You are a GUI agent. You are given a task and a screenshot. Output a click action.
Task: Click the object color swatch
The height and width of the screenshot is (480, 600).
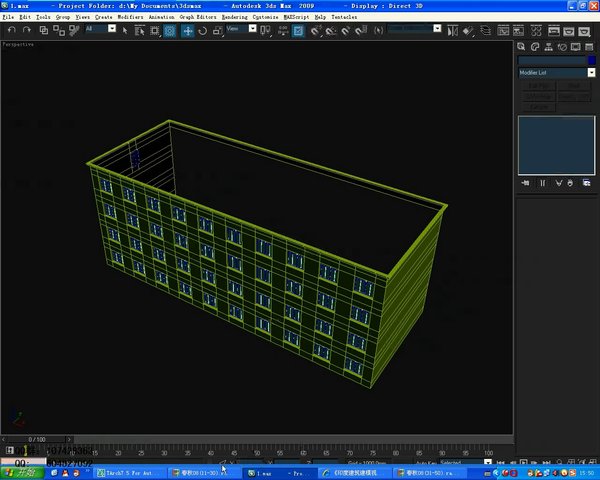point(592,60)
